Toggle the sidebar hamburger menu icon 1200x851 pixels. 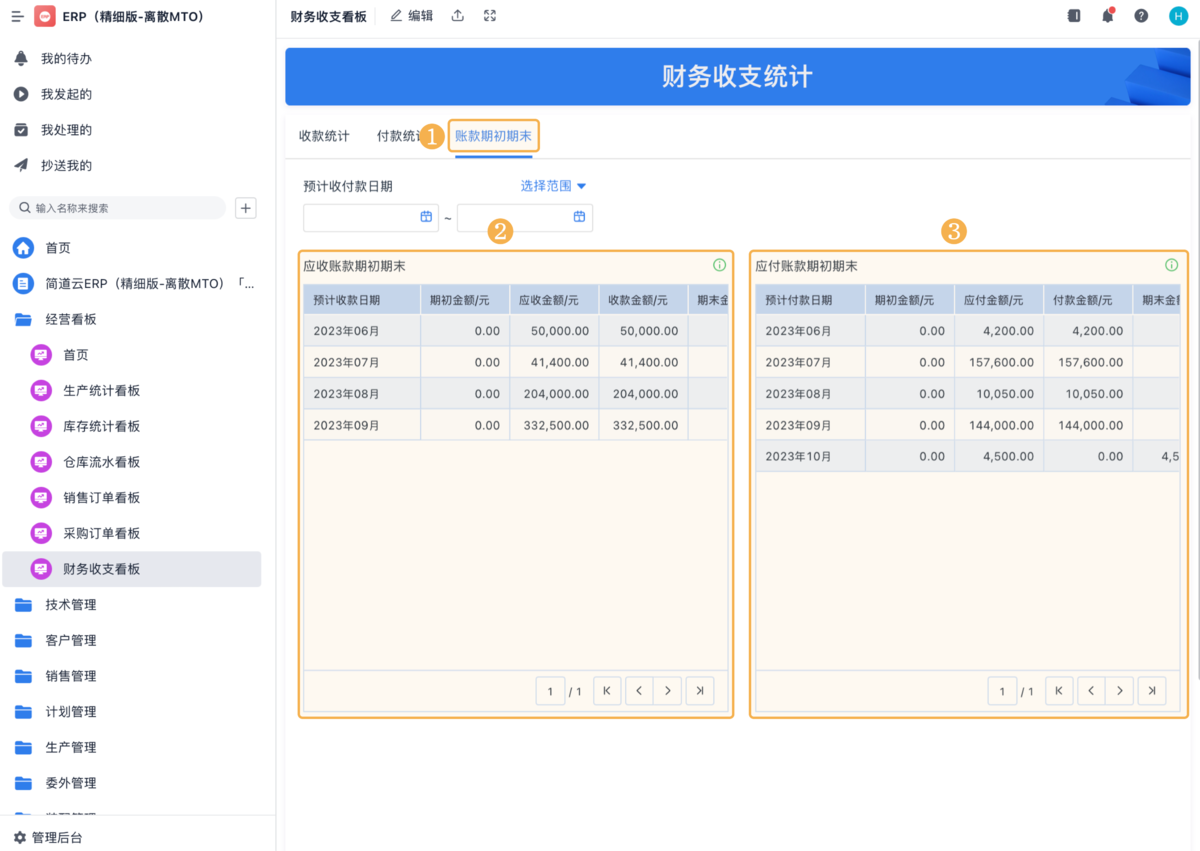[x=17, y=17]
